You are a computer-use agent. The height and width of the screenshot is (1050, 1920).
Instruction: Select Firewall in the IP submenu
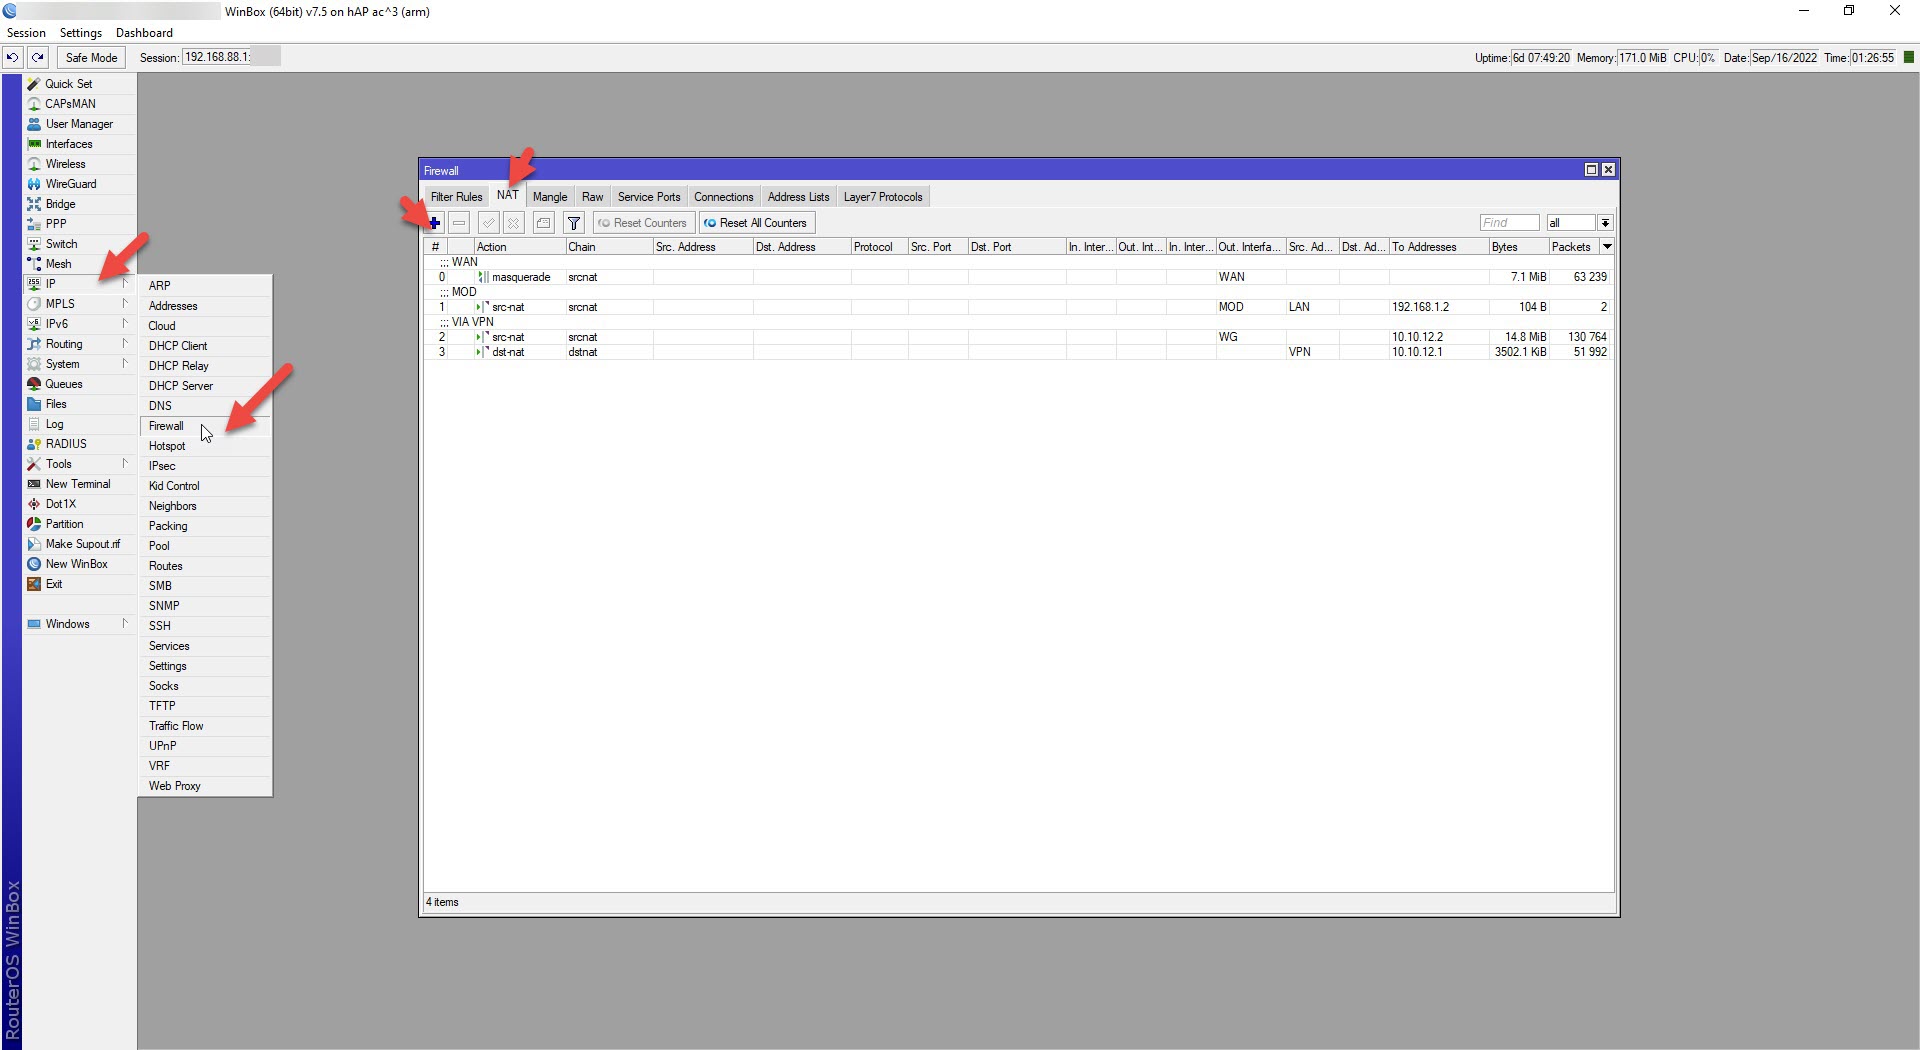205,426
